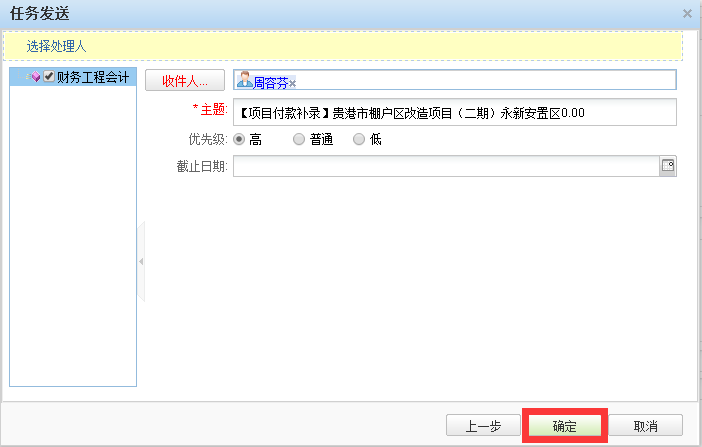Click the 选择处理人 heading text

[56, 46]
